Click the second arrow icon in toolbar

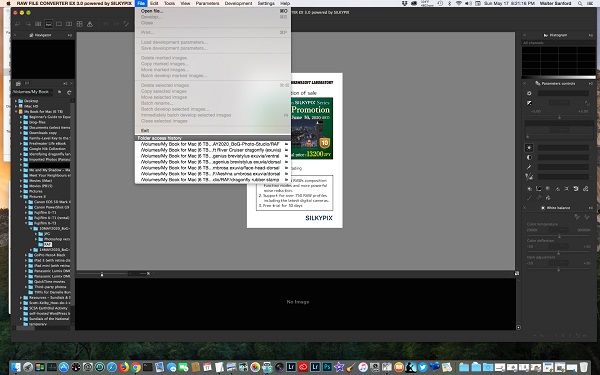[28, 24]
